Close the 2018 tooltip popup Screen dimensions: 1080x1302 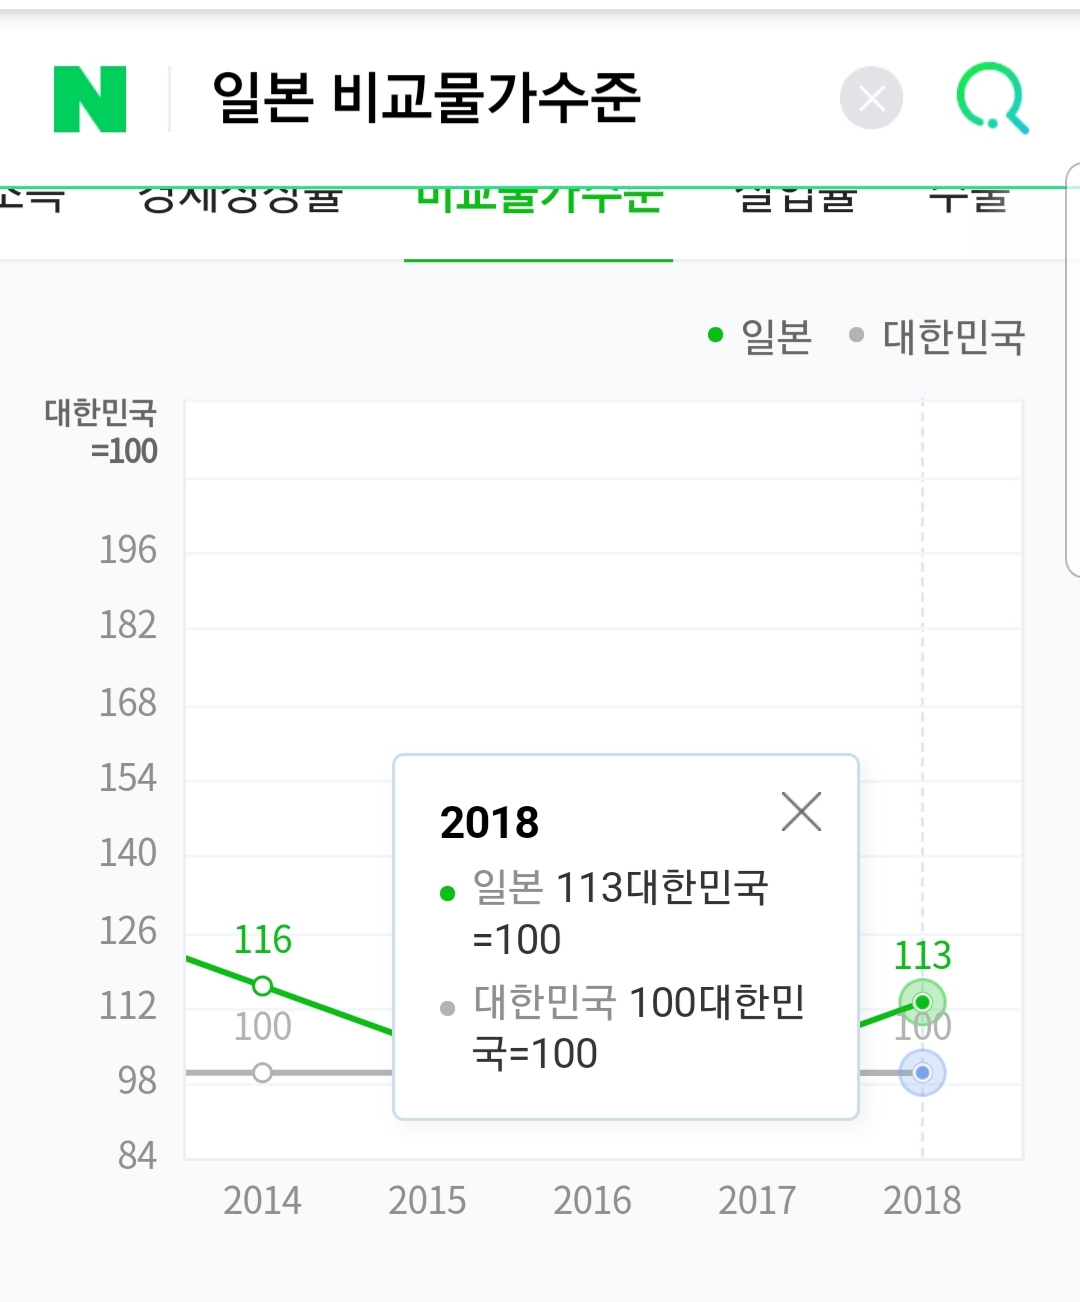[x=801, y=812]
